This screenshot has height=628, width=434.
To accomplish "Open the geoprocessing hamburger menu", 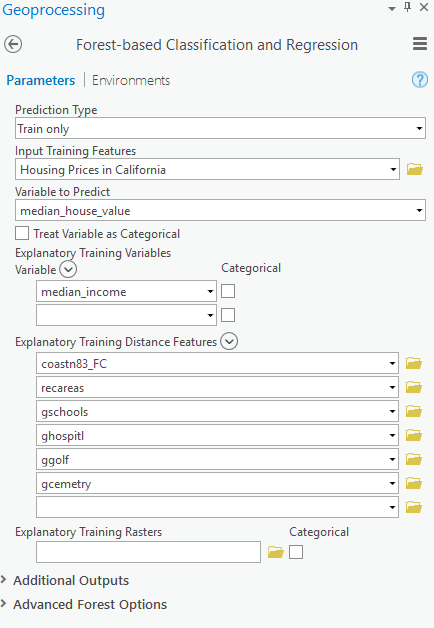I will (420, 44).
